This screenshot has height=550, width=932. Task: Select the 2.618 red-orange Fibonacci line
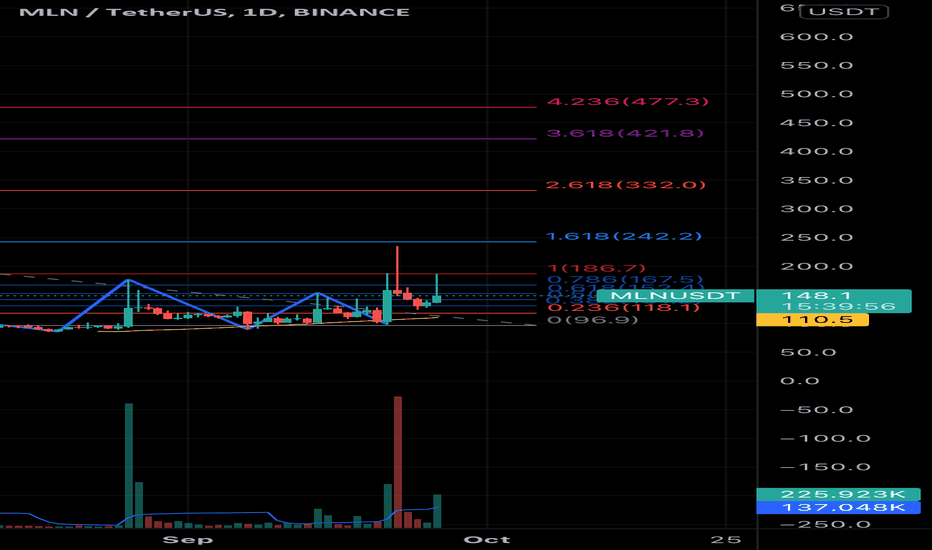tap(267, 190)
